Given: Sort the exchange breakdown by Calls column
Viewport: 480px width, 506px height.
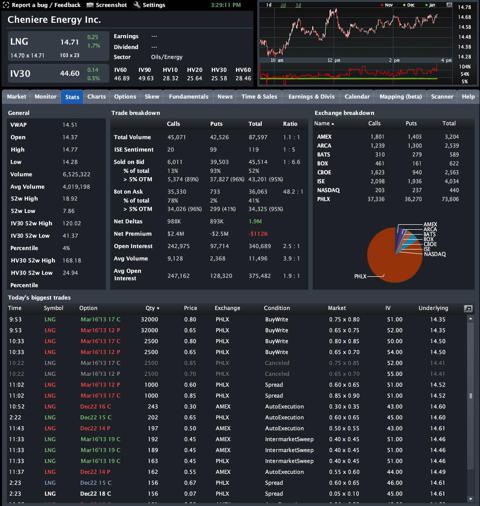Looking at the screenshot, I should tap(374, 124).
